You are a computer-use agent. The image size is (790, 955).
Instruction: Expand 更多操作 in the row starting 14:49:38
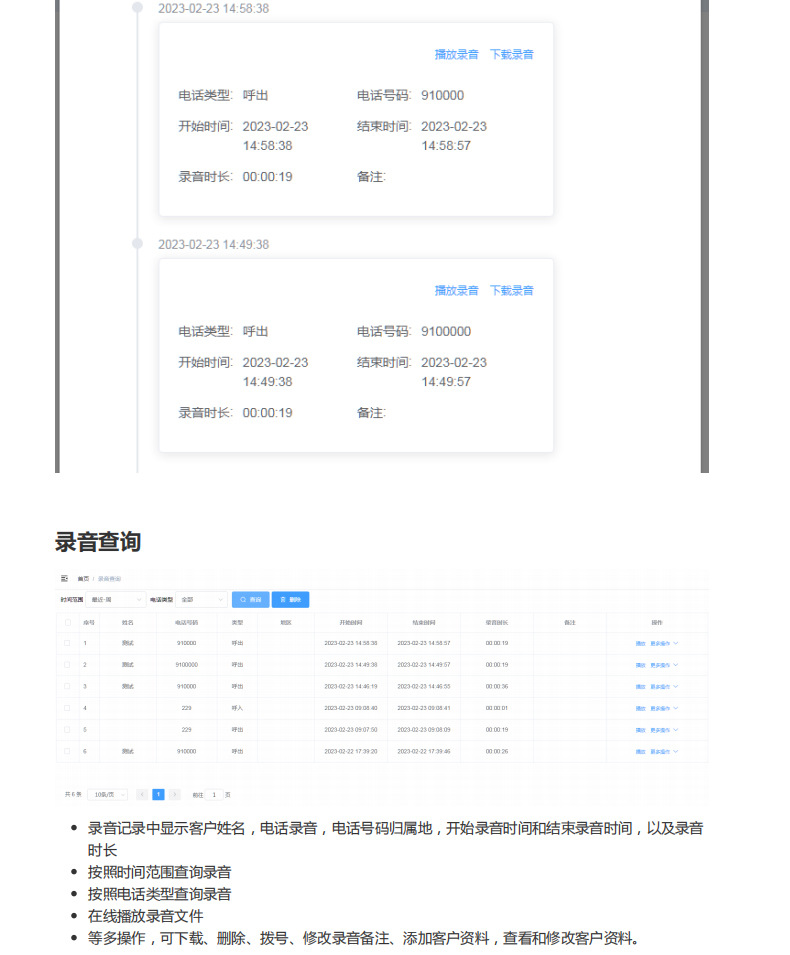tap(664, 665)
